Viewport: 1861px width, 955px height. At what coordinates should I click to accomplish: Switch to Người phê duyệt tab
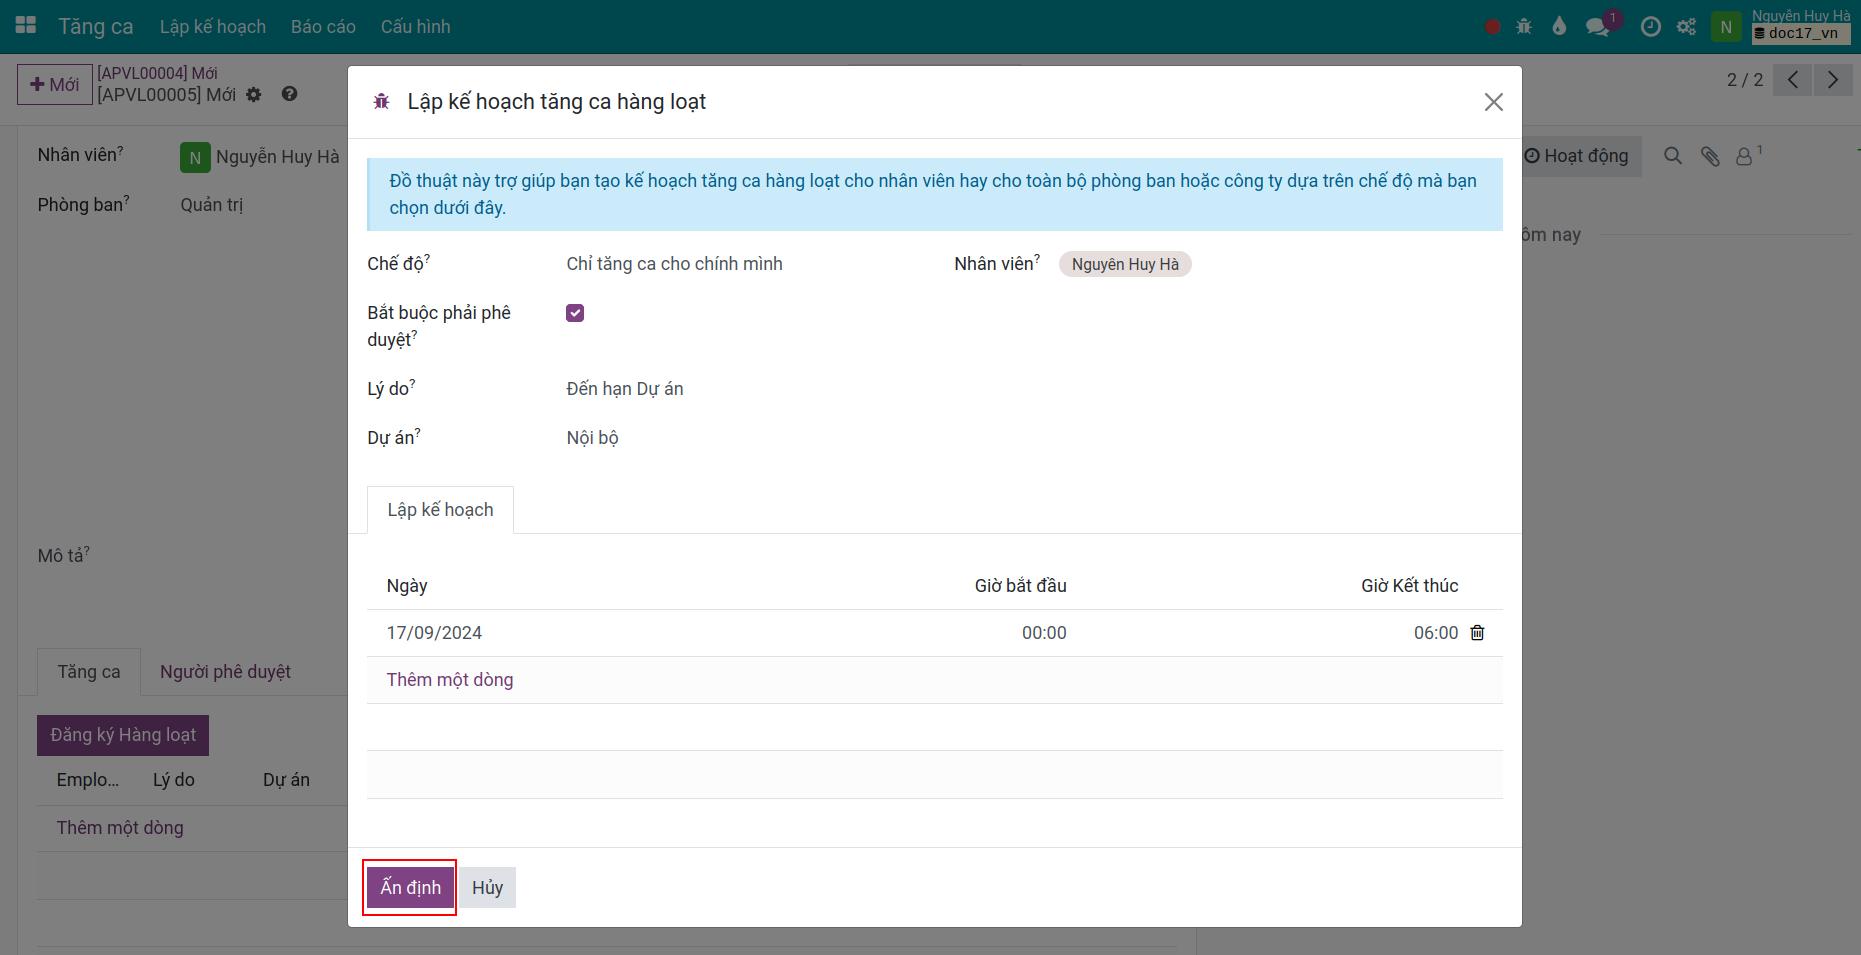pos(225,672)
